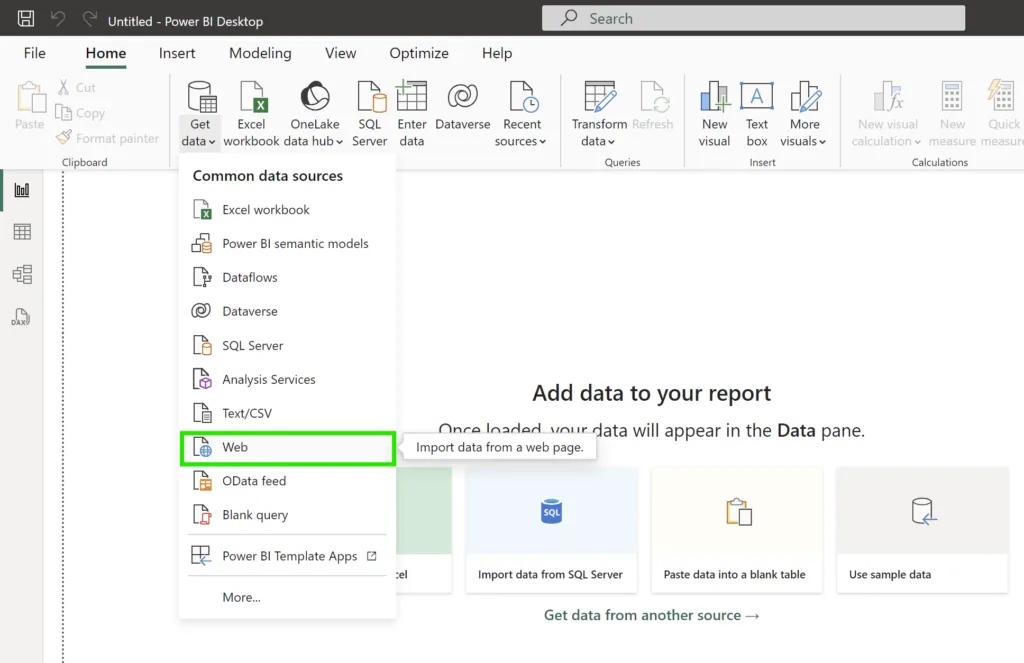The image size is (1024, 663).
Task: Open the Optimize tab
Action: (419, 53)
